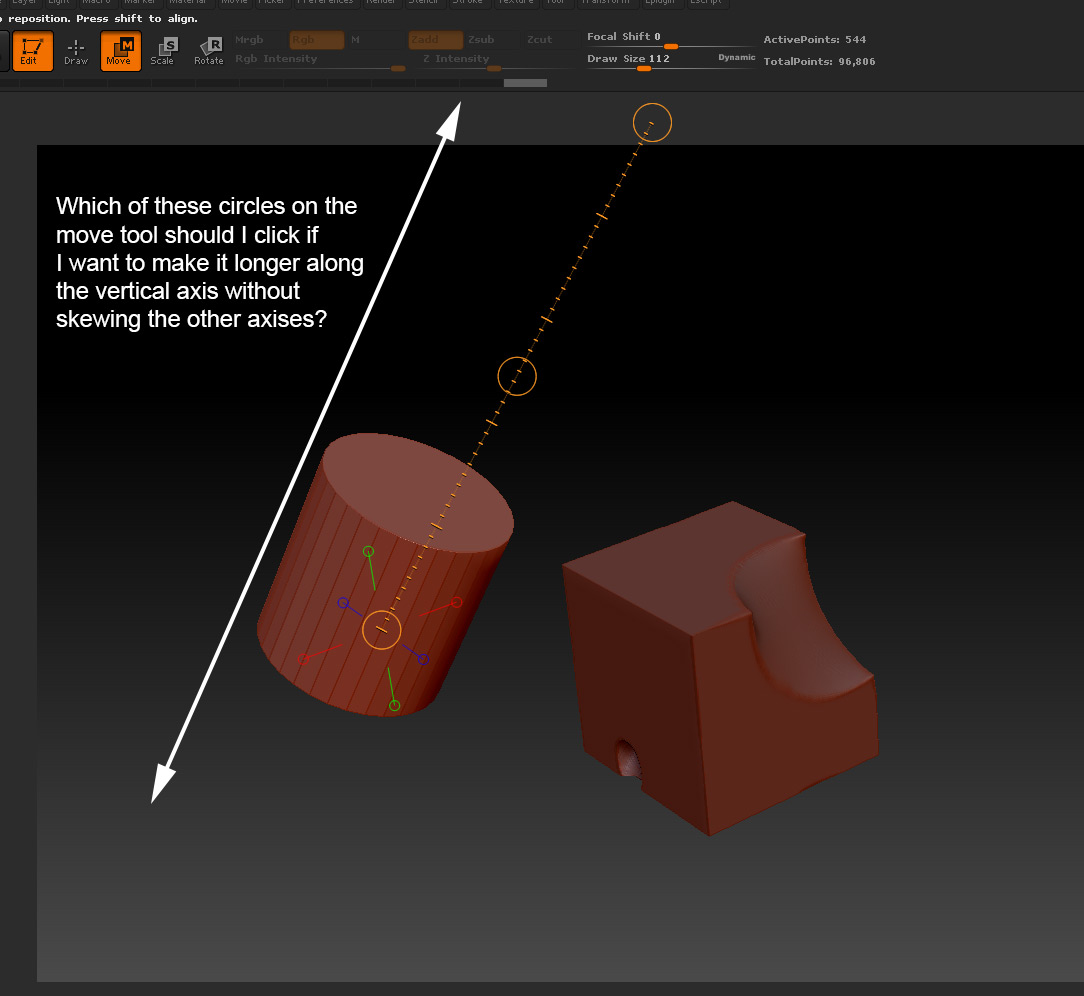Switch to the Scale tool
The width and height of the screenshot is (1084, 996).
click(164, 50)
